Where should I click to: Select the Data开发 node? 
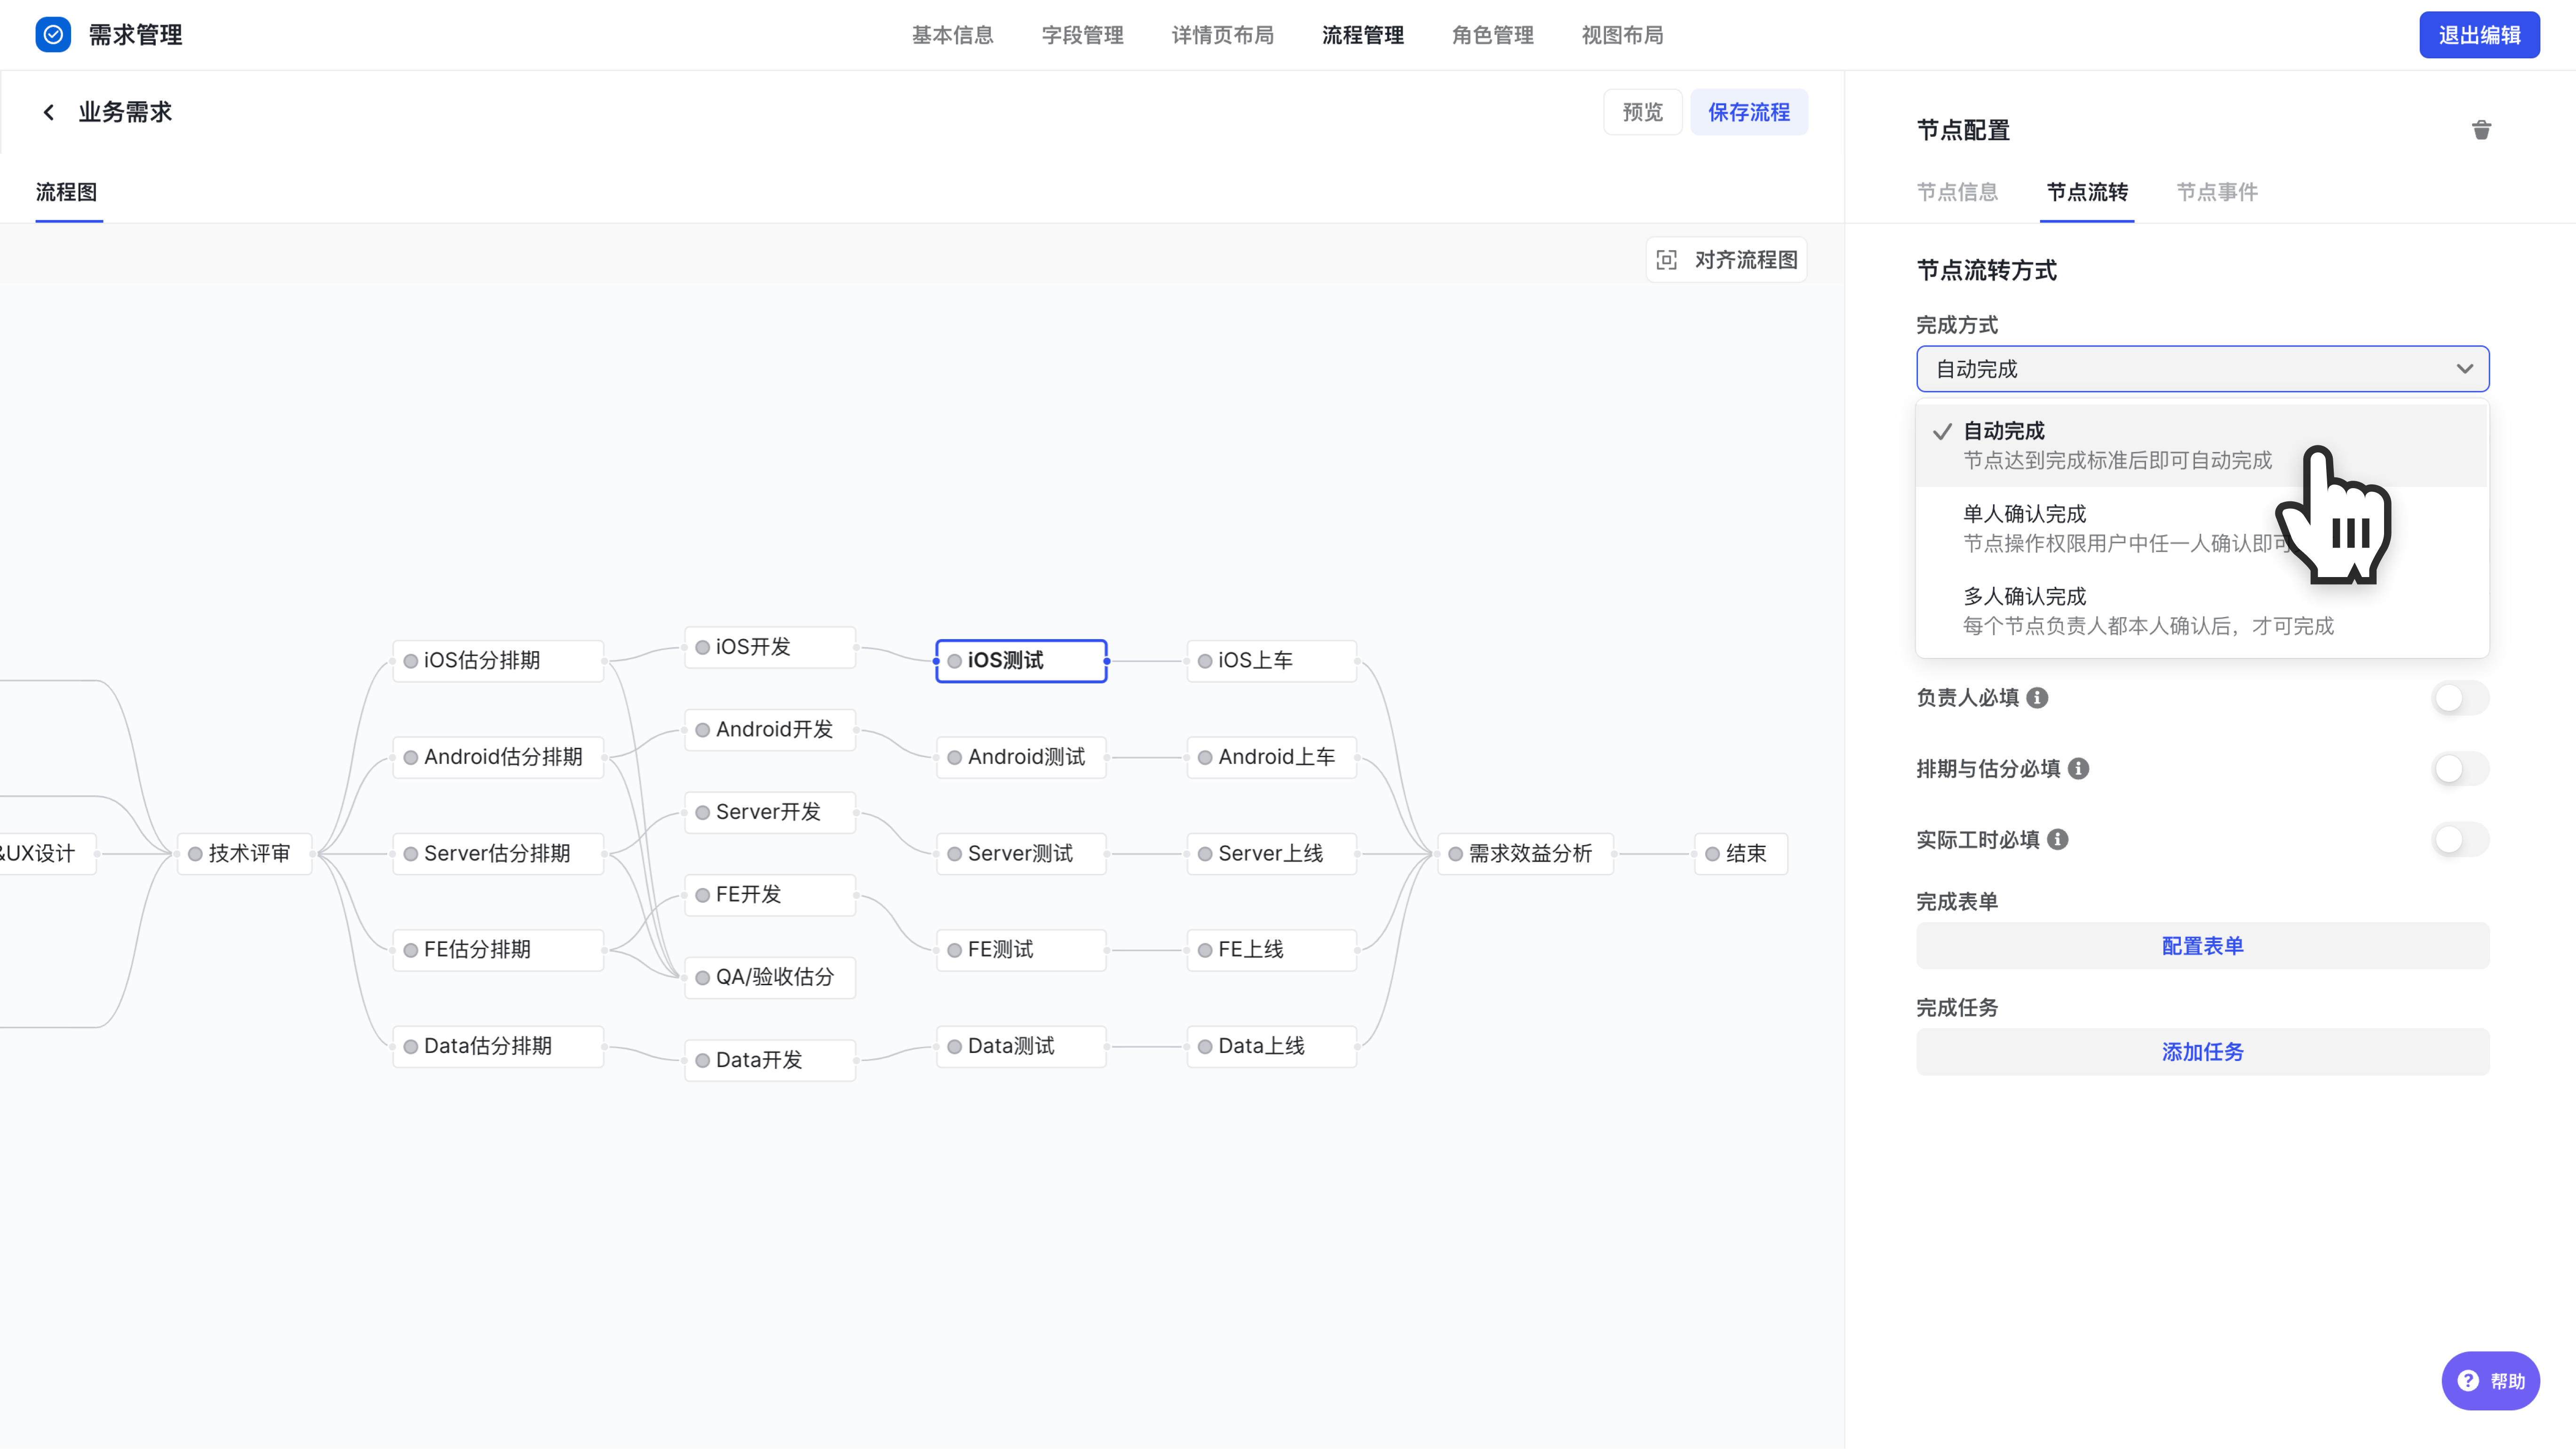pyautogui.click(x=770, y=1060)
